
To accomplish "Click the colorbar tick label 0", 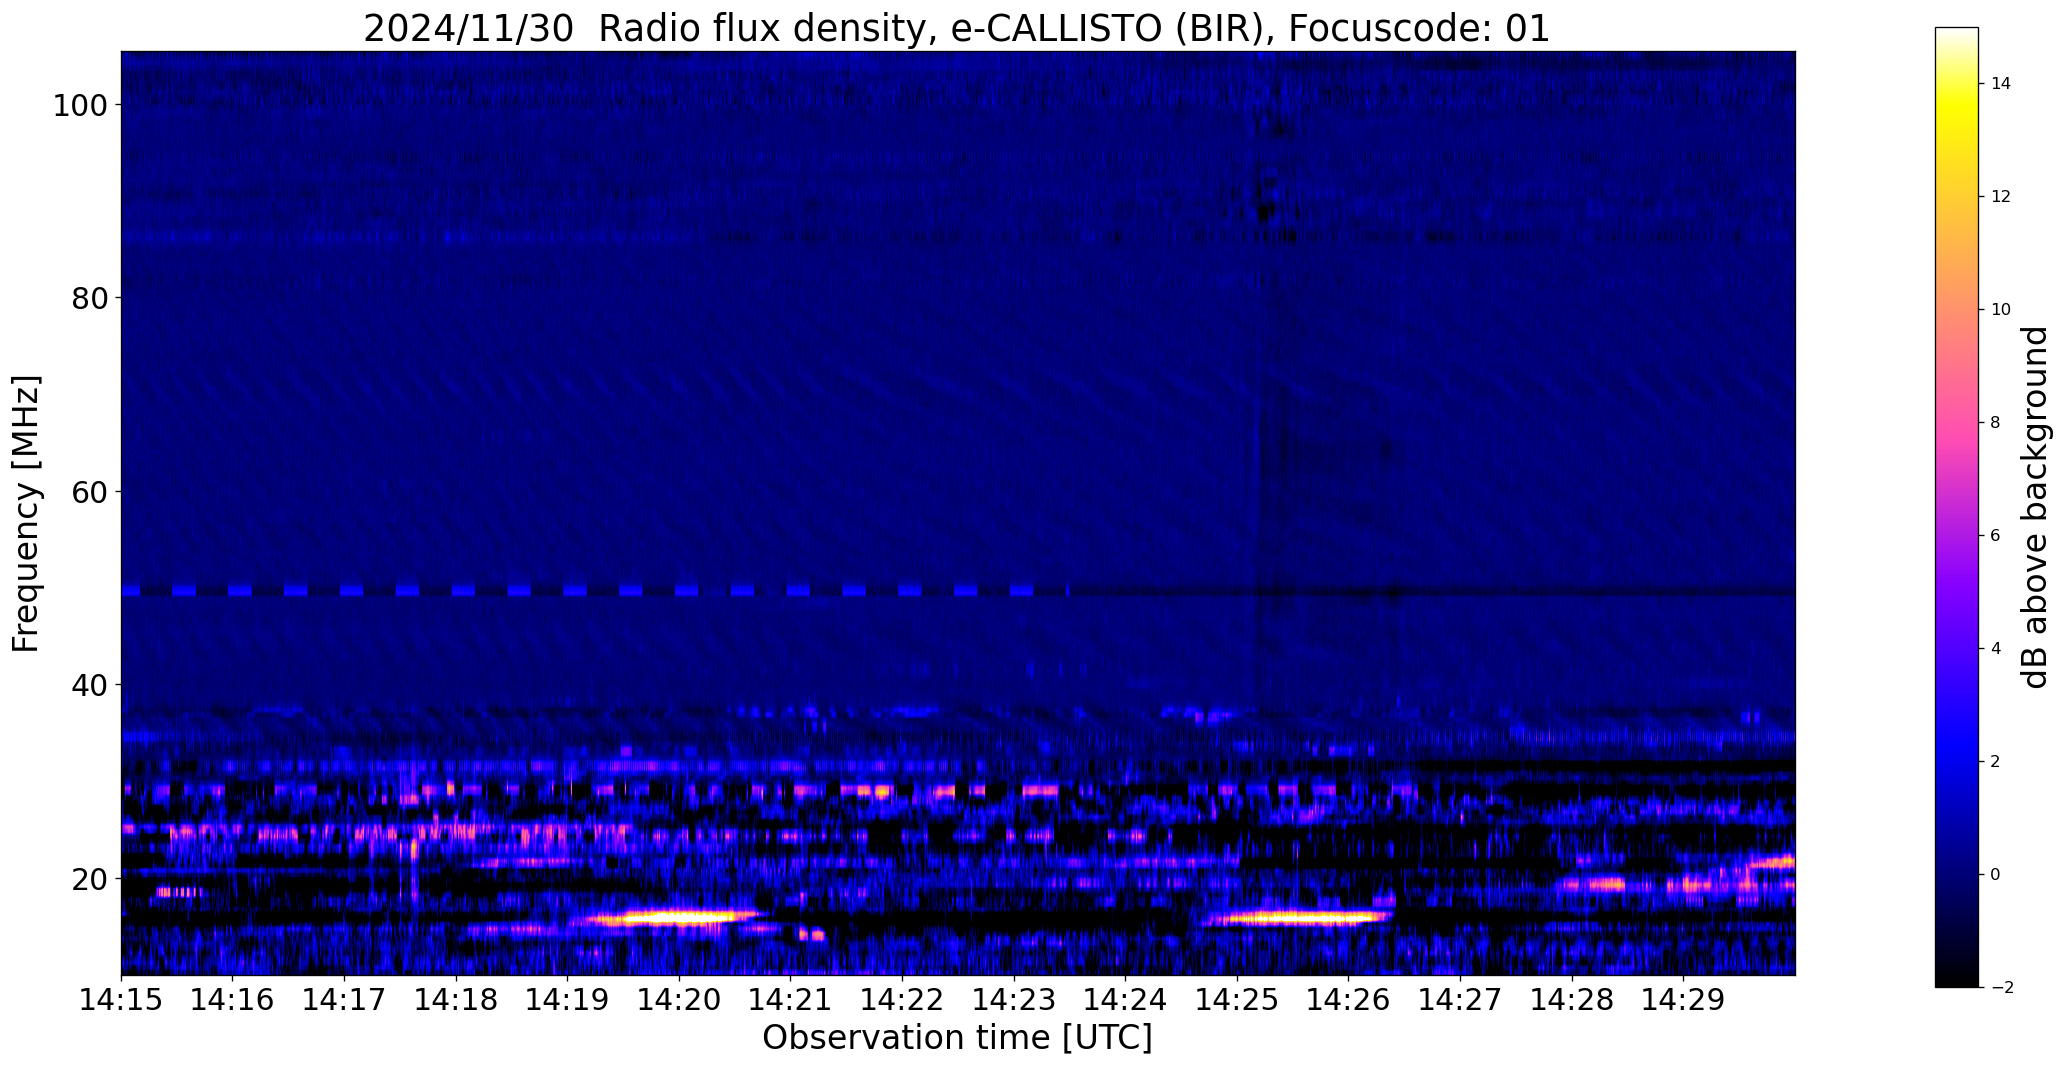I will tap(1996, 875).
